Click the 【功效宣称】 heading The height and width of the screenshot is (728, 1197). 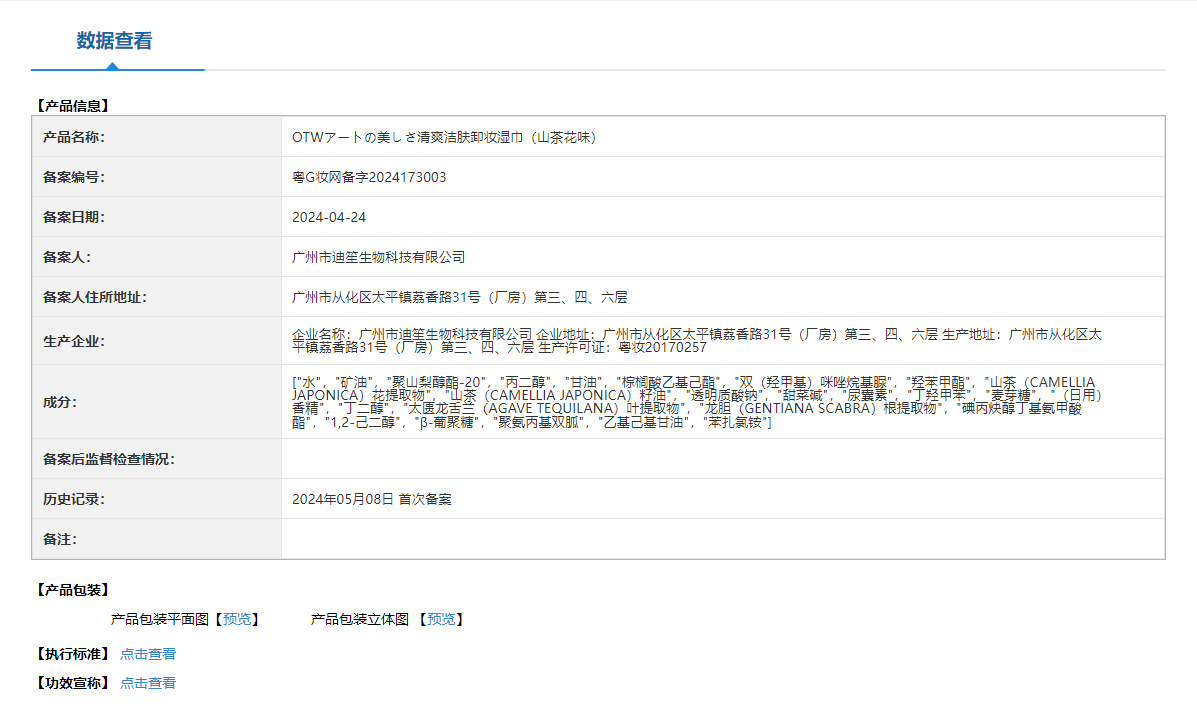tap(73, 683)
